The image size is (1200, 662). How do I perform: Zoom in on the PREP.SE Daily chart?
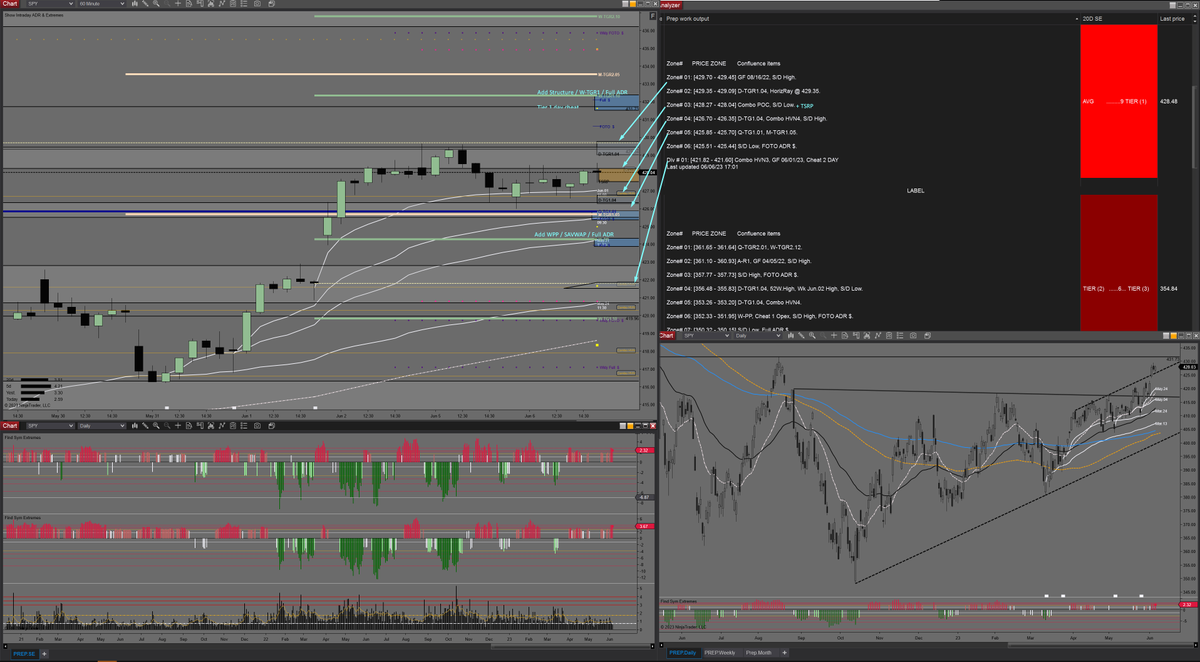156,425
